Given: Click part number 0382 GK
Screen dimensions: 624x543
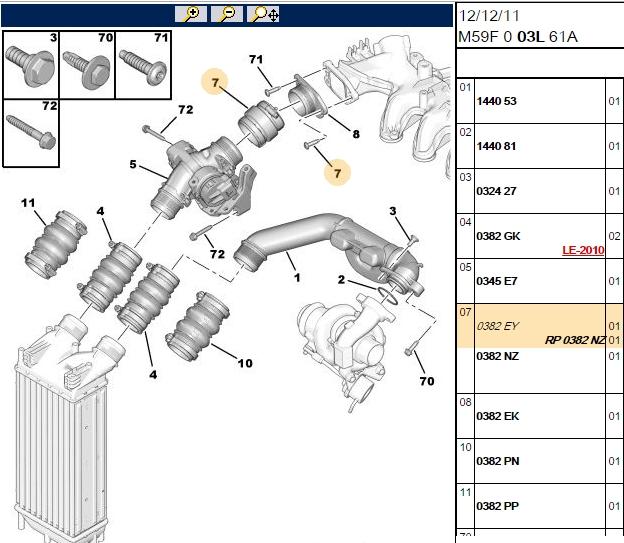Looking at the screenshot, I should tap(498, 236).
